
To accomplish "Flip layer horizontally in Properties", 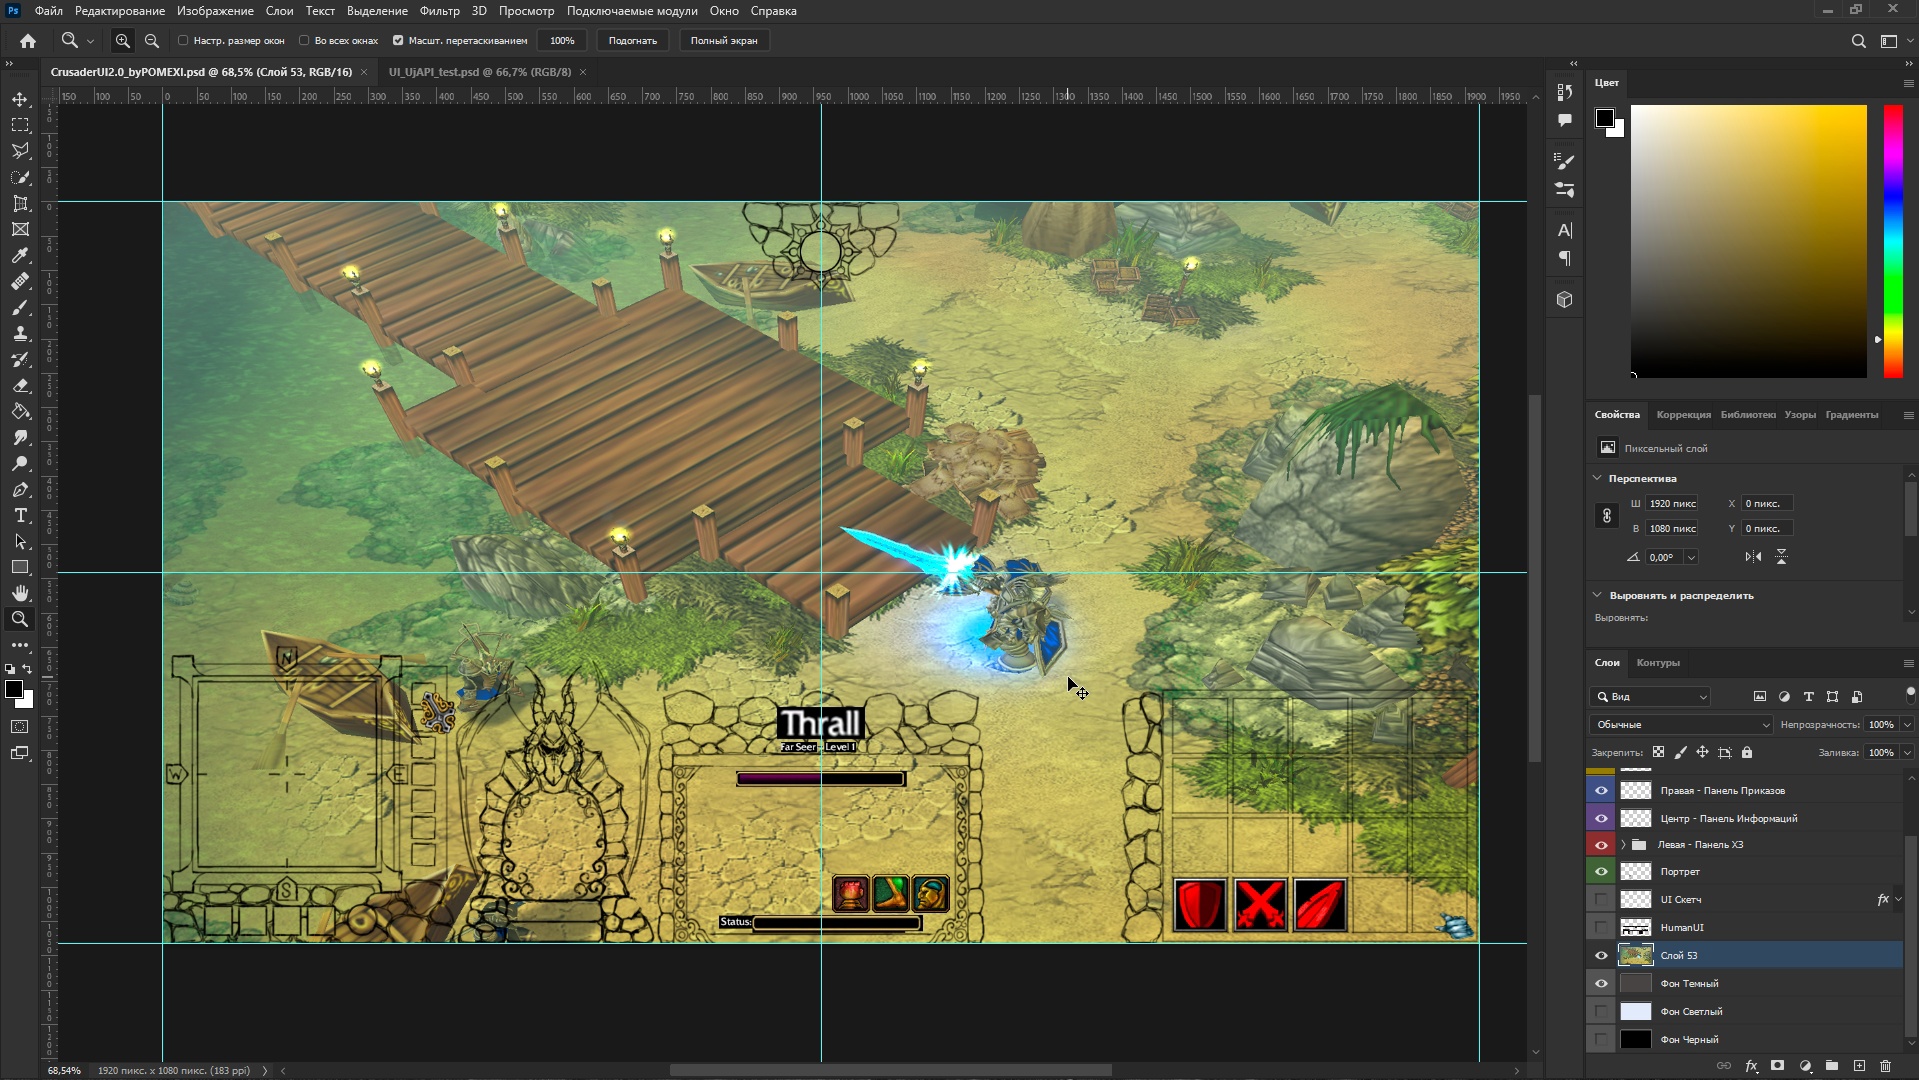I will click(1753, 557).
